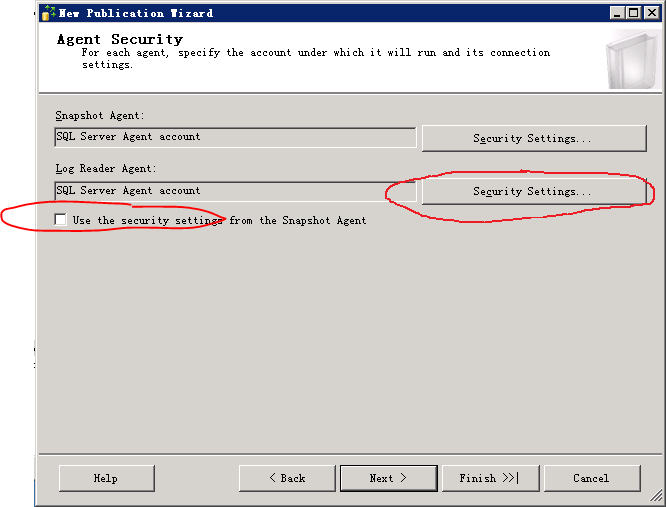Close the wizard with the X button
This screenshot has width=666, height=507.
click(x=651, y=13)
